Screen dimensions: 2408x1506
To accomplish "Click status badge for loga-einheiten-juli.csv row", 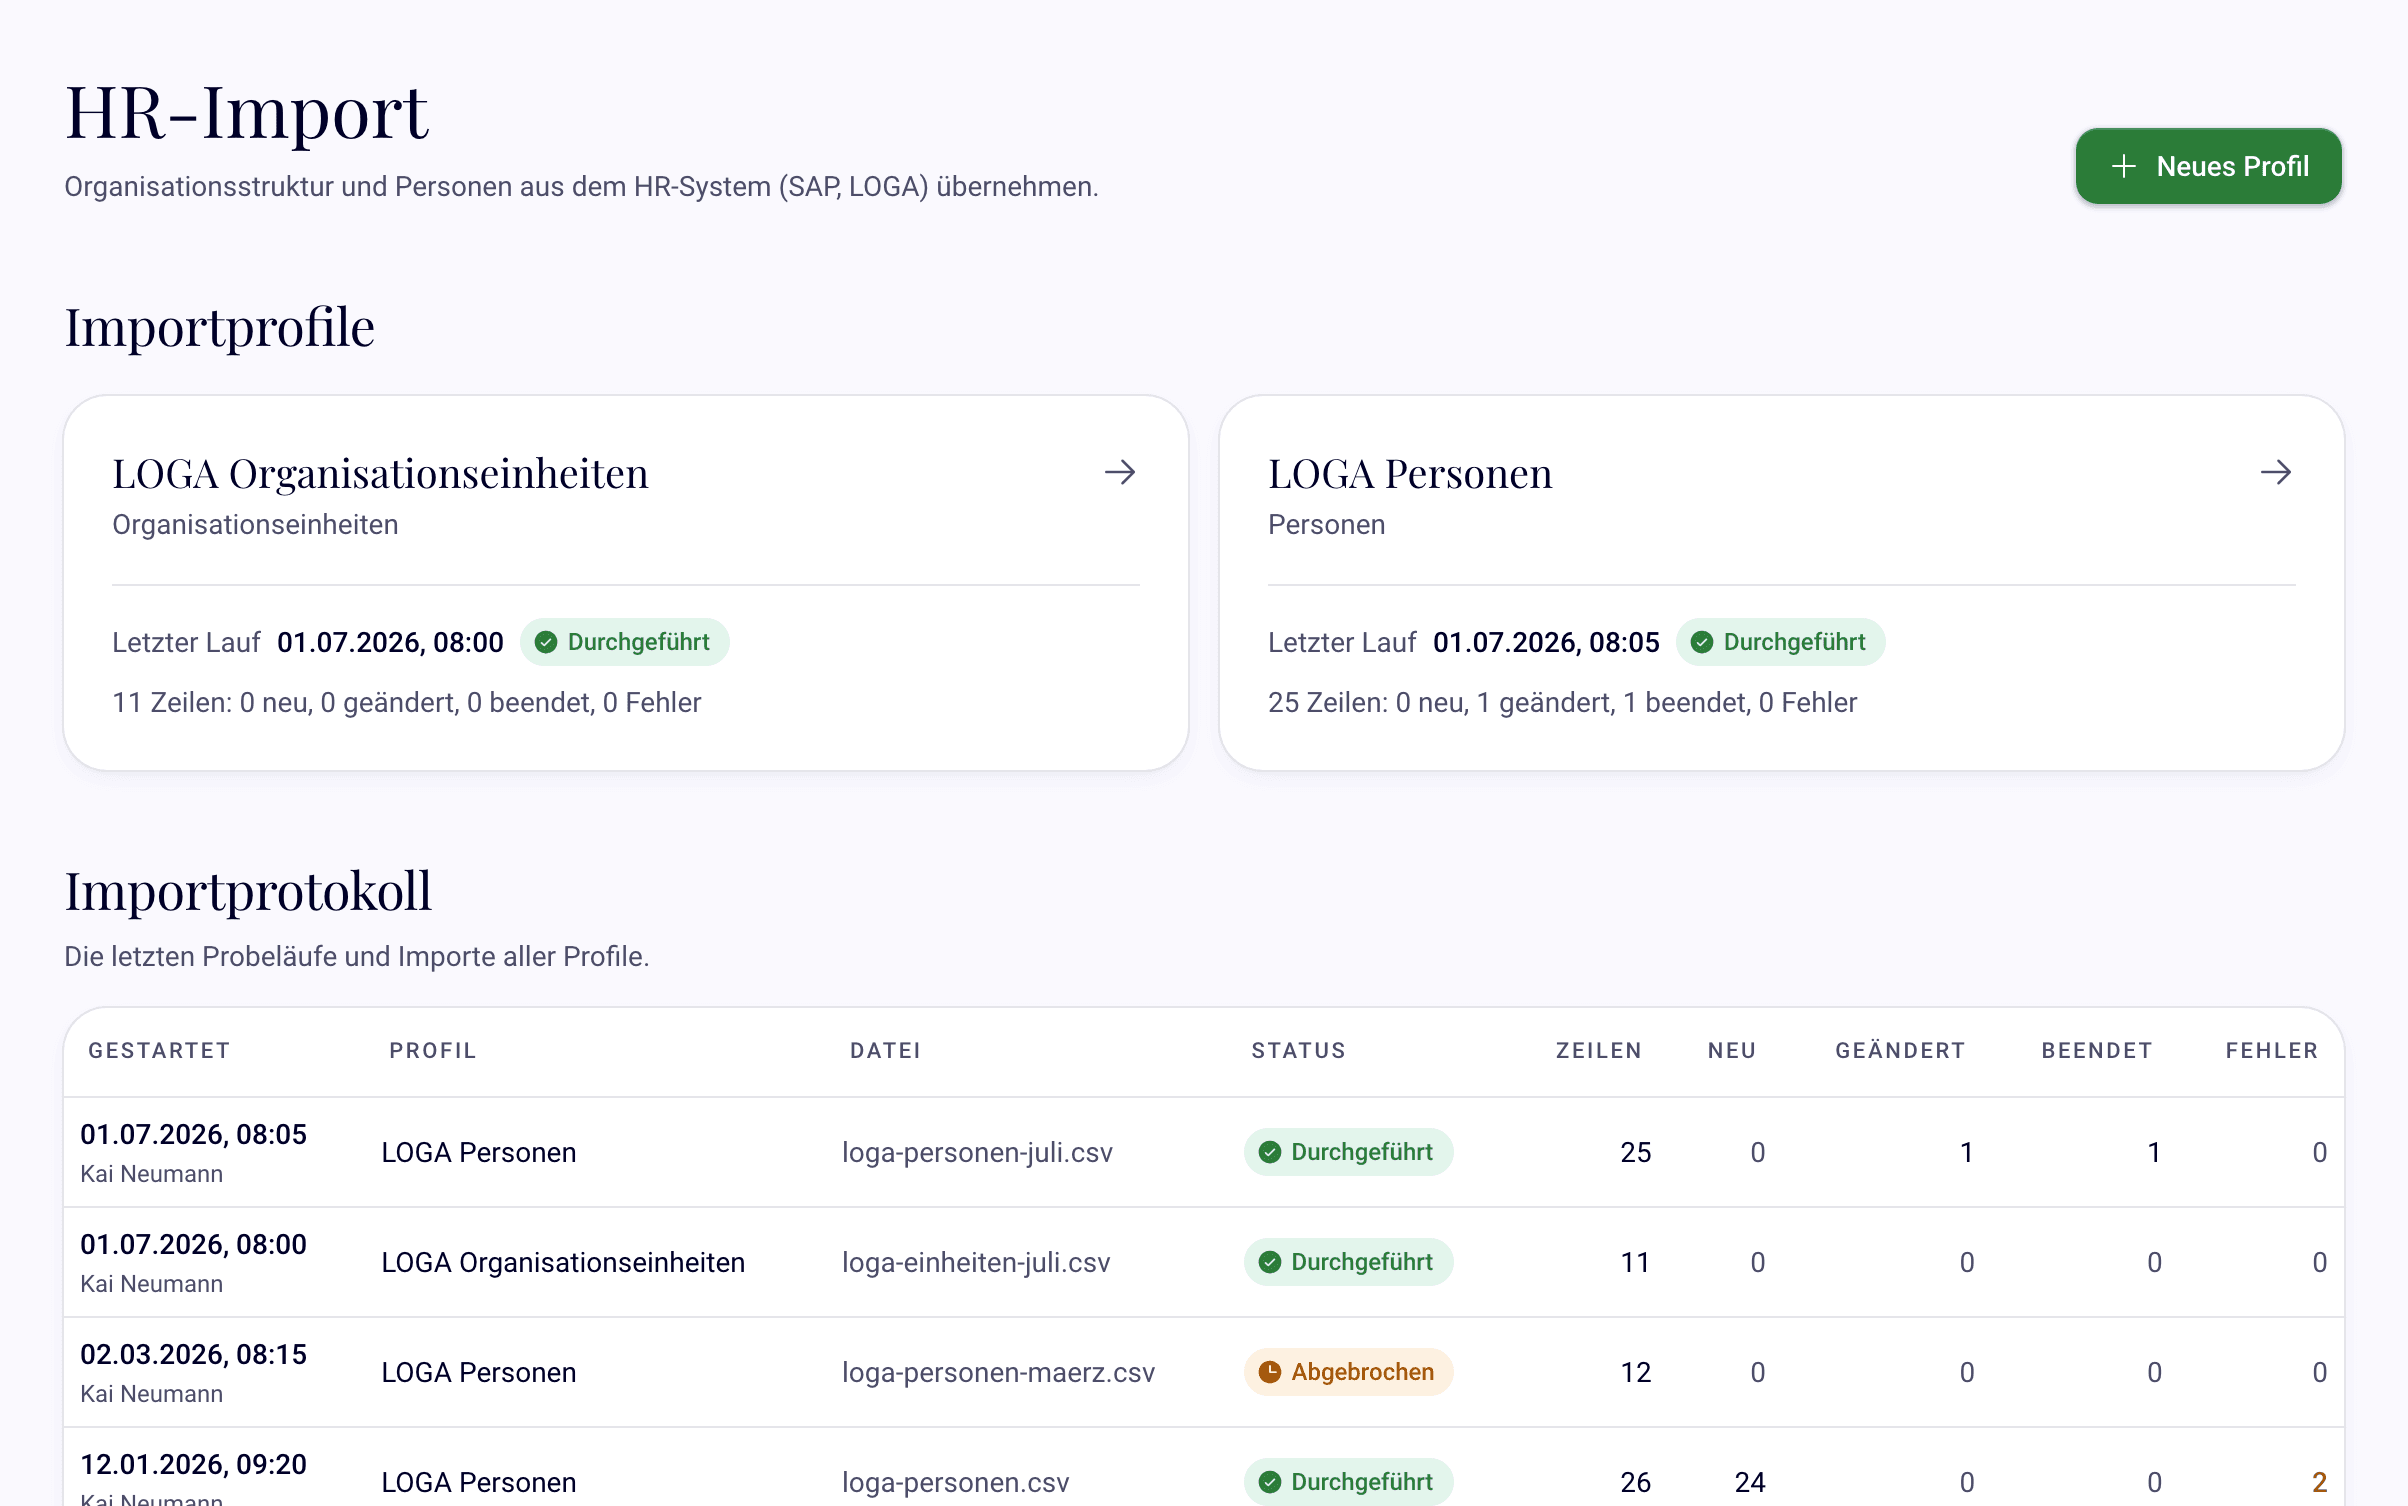I will tap(1348, 1262).
